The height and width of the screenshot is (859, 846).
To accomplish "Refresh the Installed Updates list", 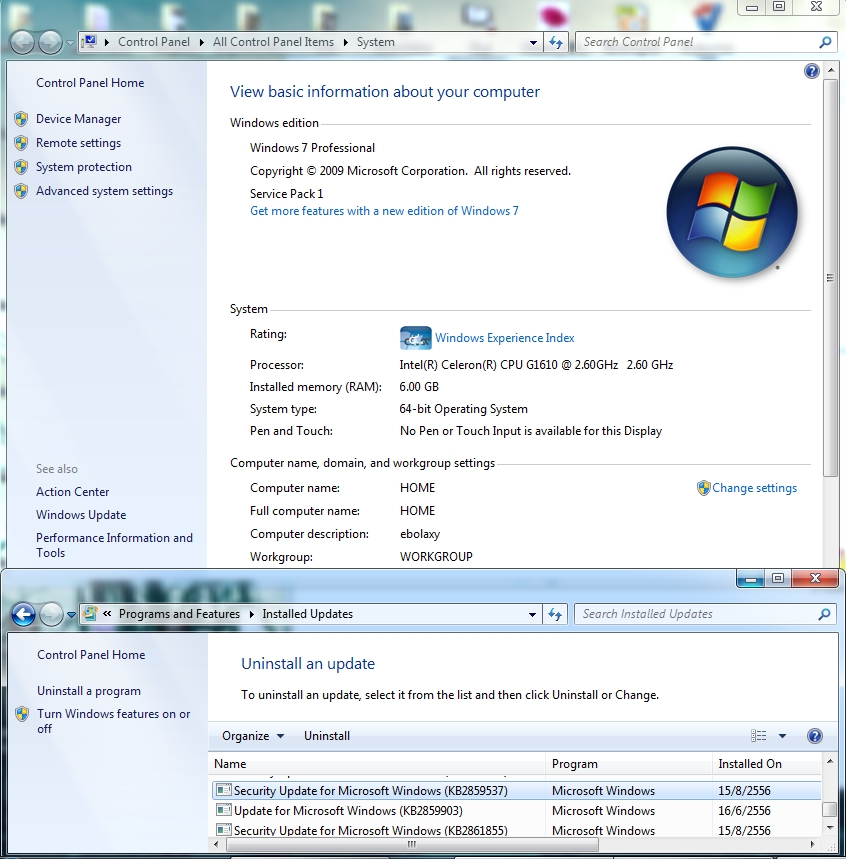I will click(x=555, y=614).
